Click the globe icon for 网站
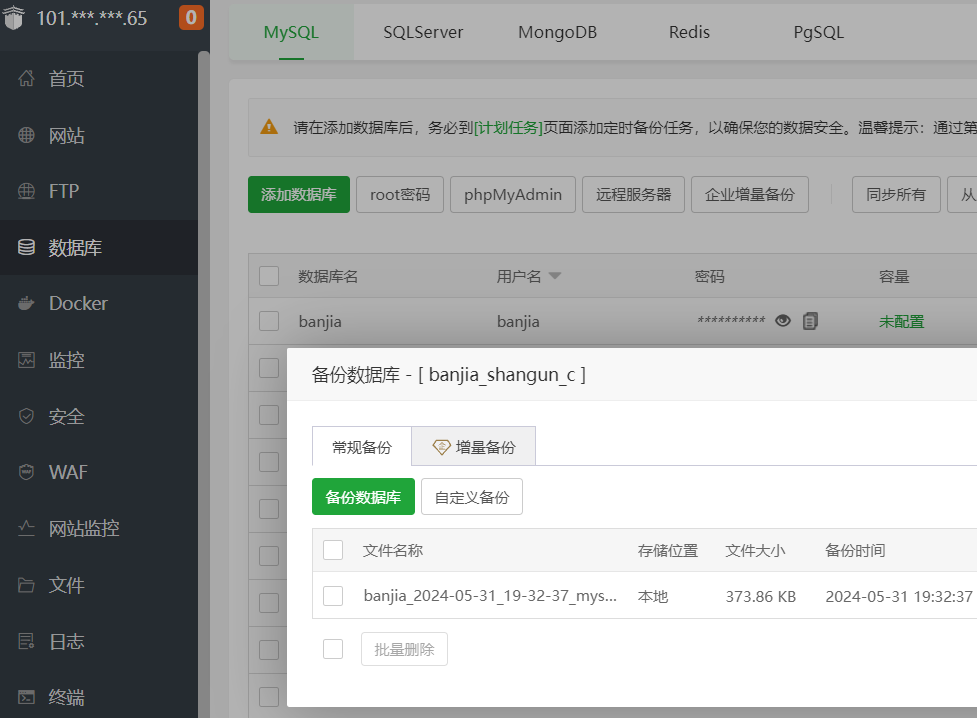Screen dimensions: 977x718 click(x=27, y=135)
